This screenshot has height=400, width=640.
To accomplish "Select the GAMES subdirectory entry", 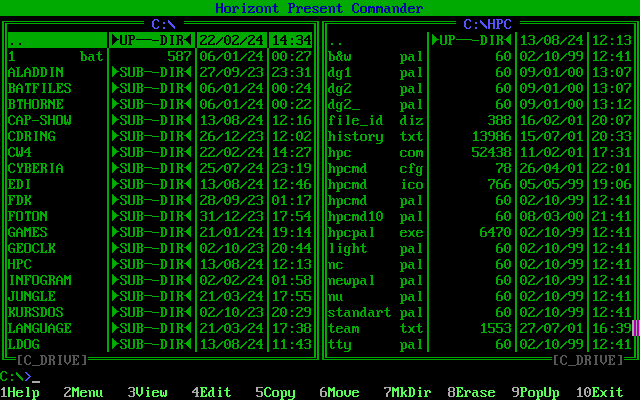I will 28,232.
